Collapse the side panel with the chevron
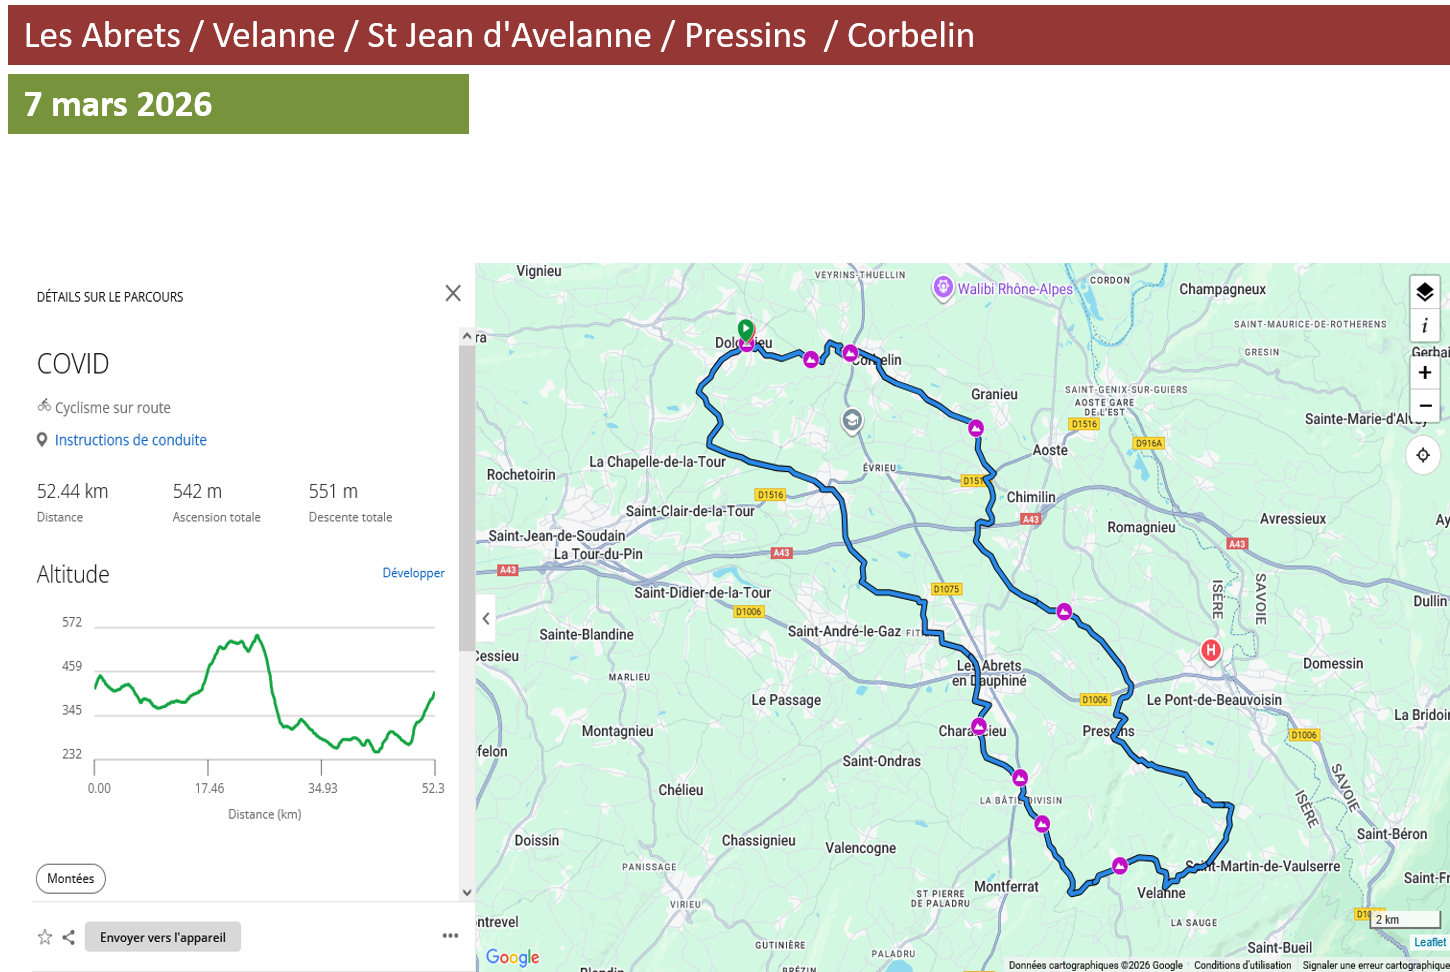1450x972 pixels. coord(486,619)
